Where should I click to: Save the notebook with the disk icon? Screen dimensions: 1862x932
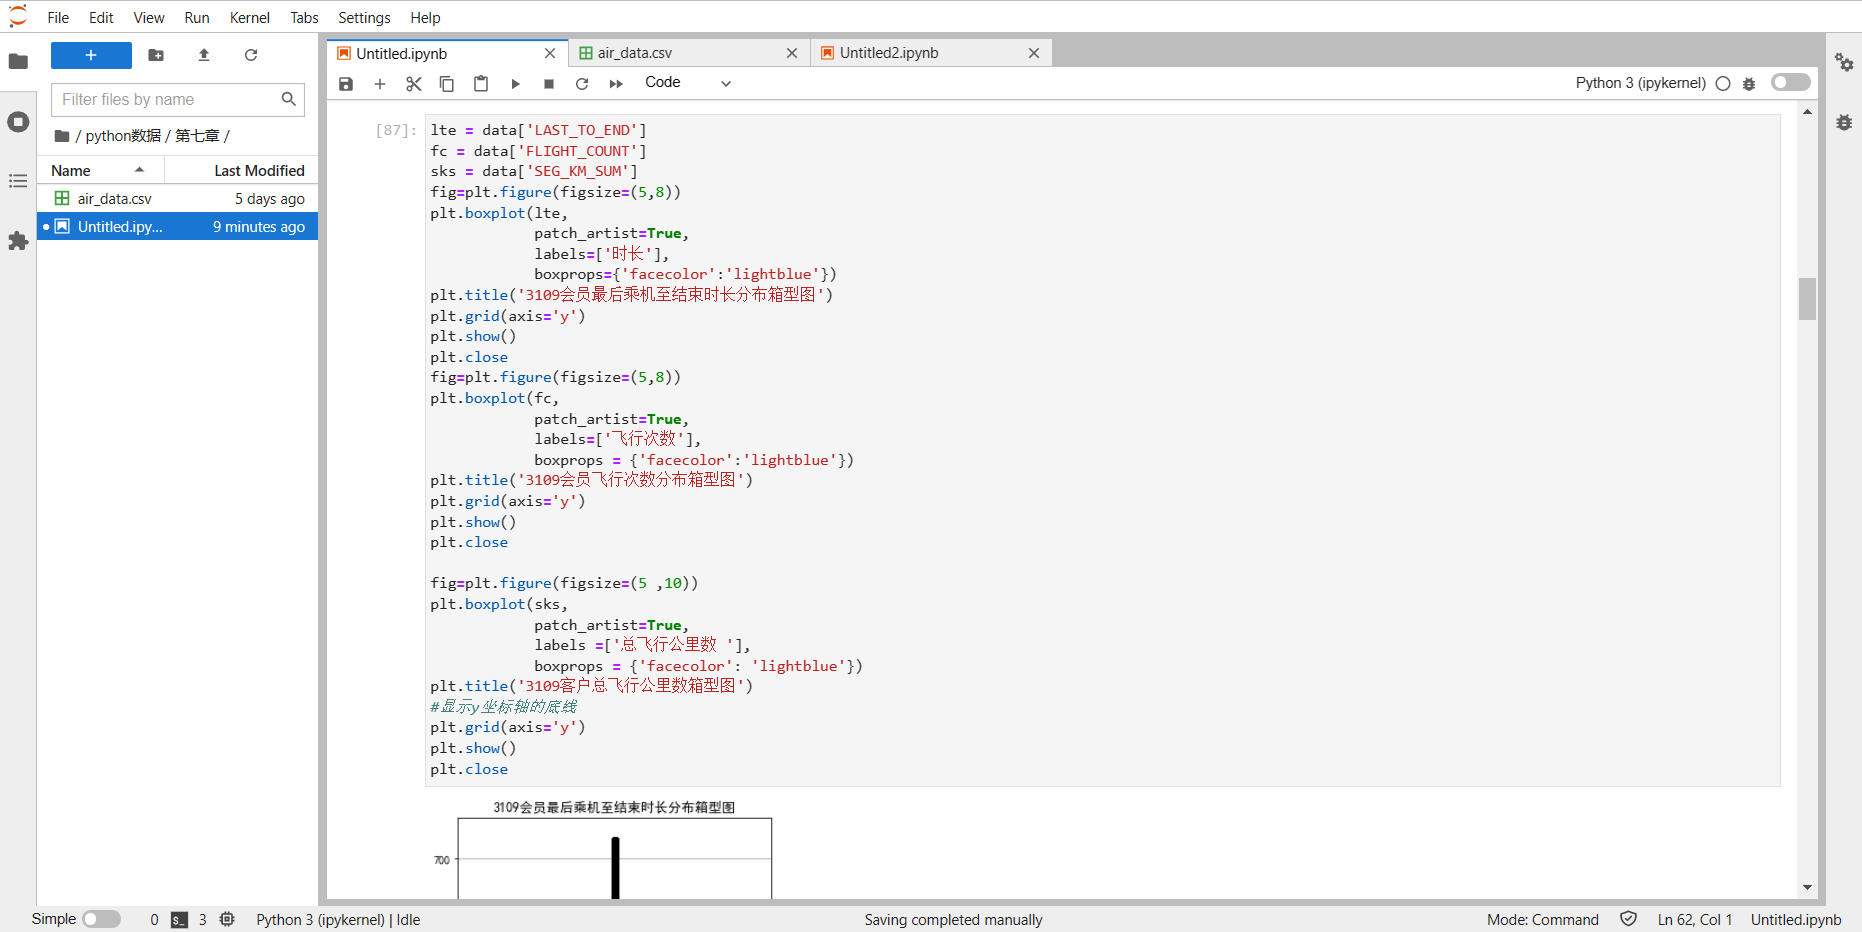click(x=346, y=84)
